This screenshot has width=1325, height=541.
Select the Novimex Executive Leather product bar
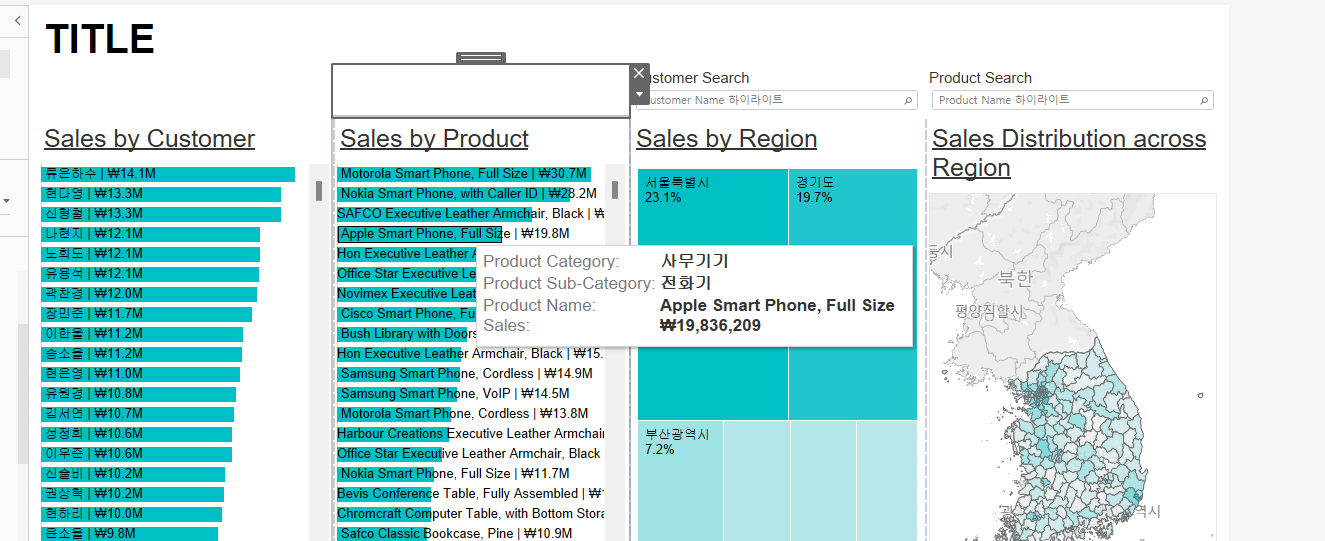point(406,294)
